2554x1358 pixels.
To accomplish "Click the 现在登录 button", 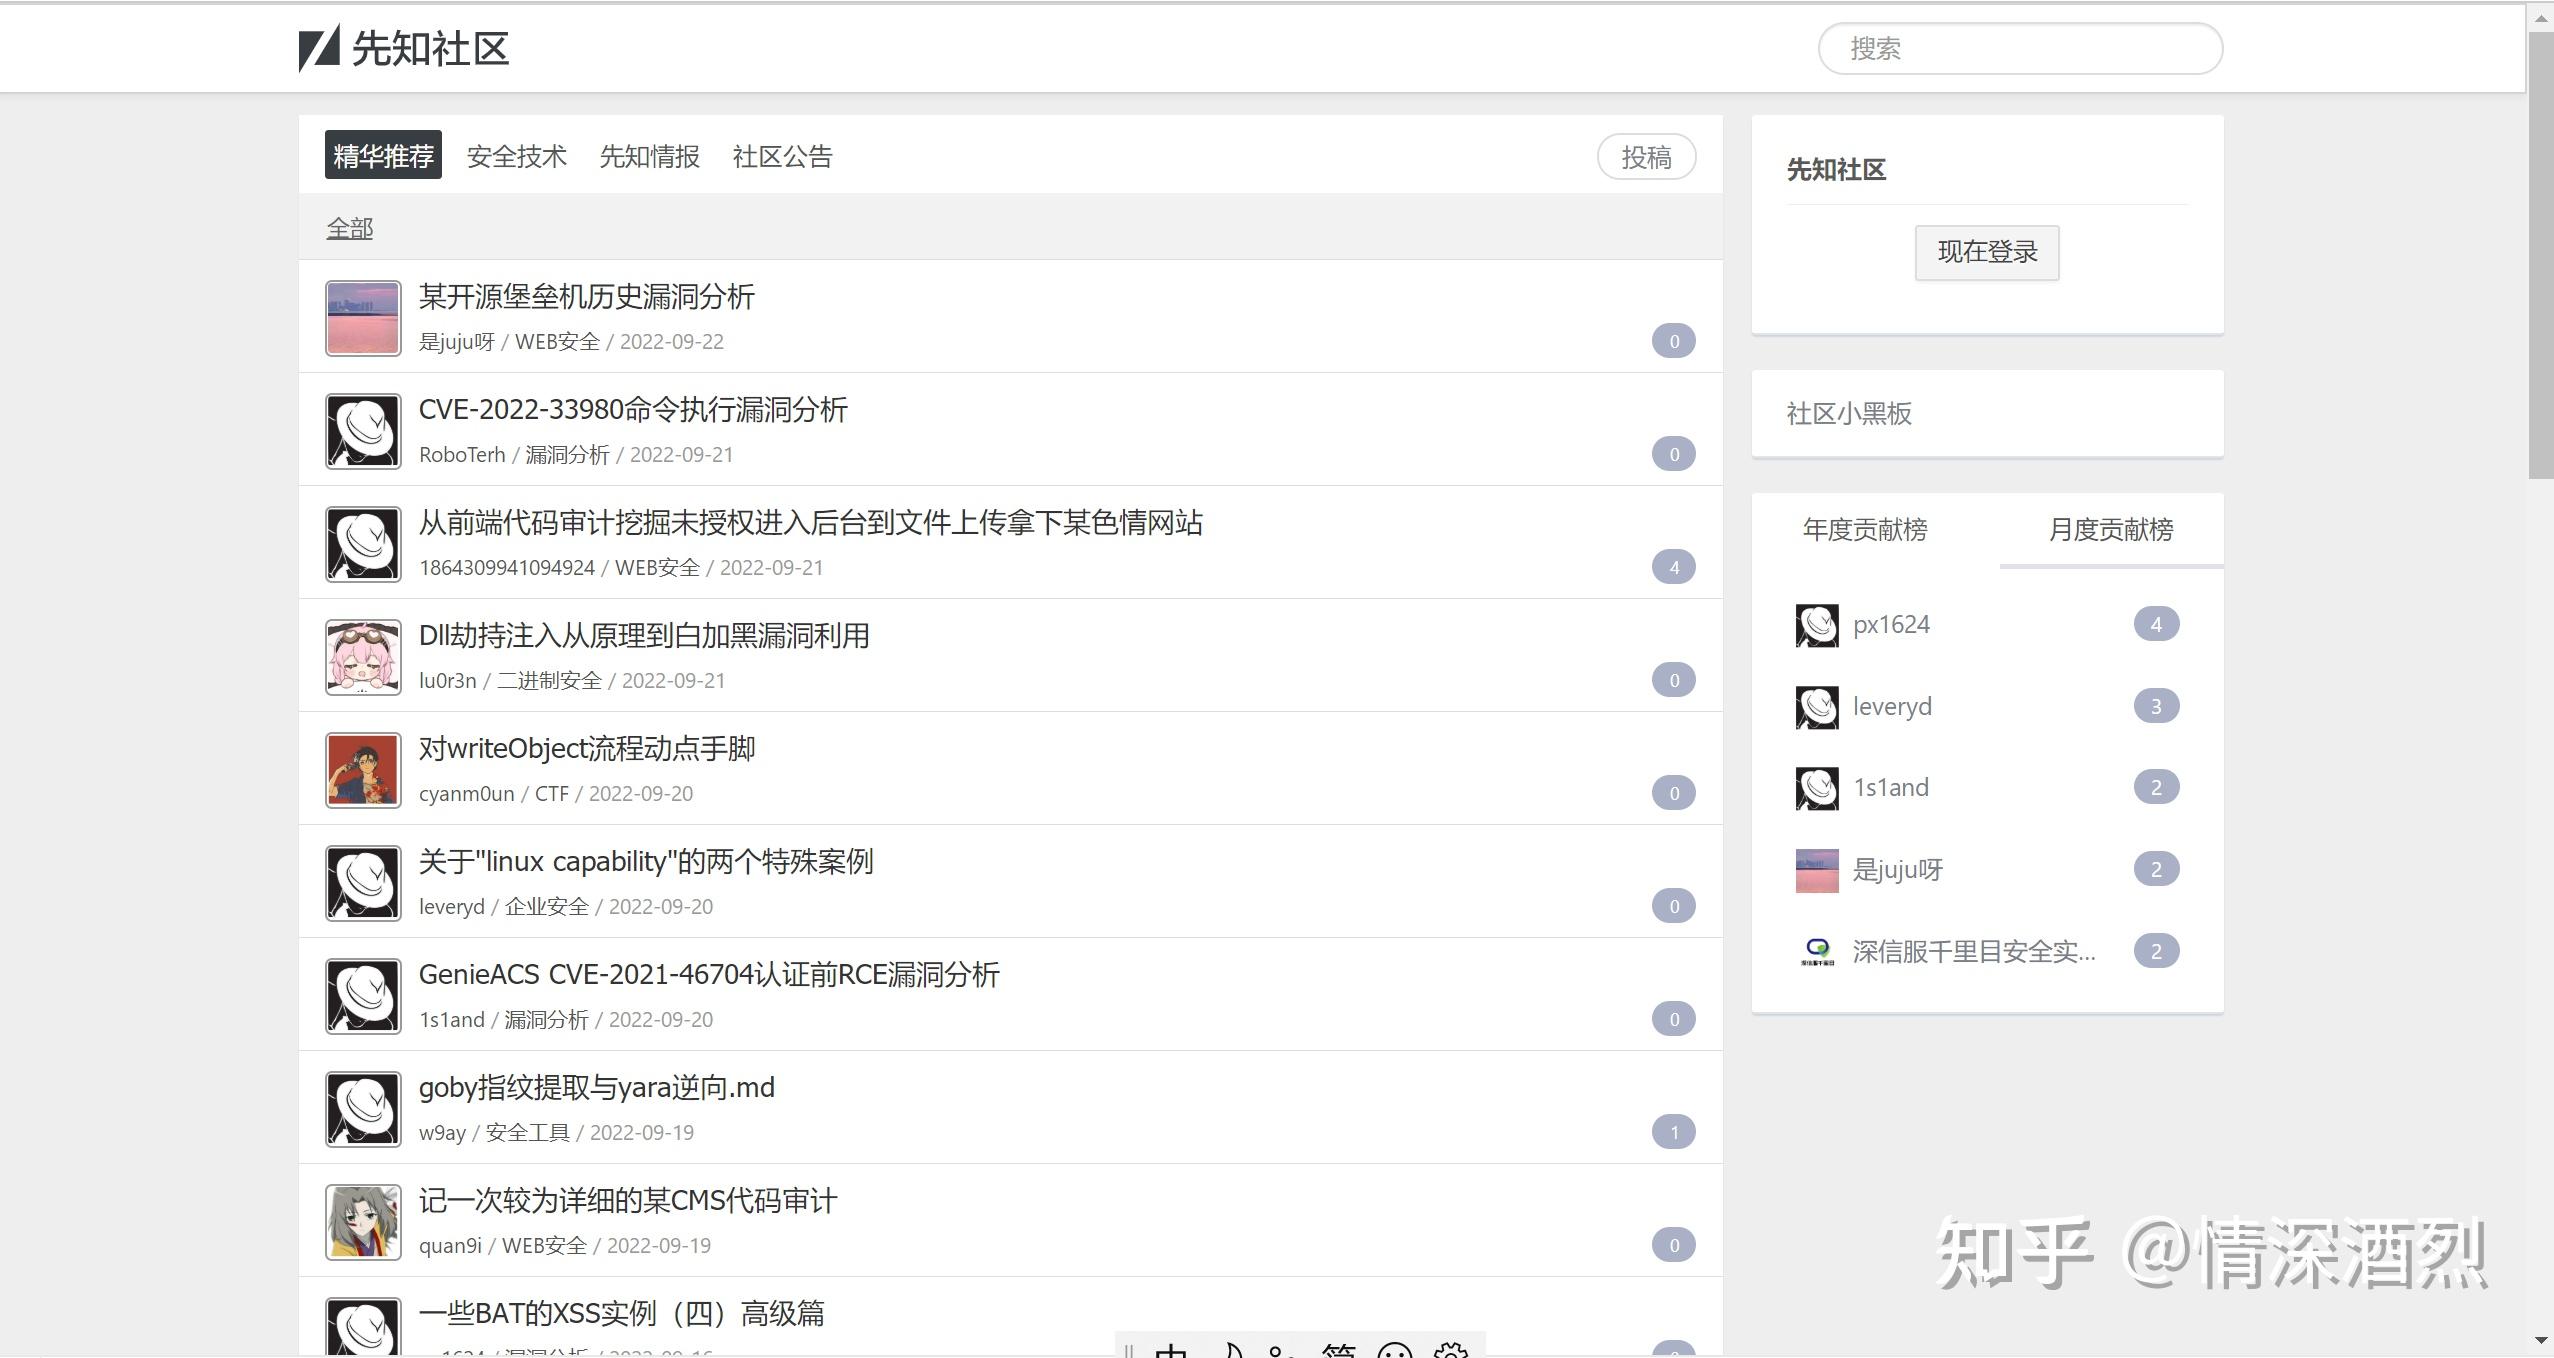I will click(1987, 252).
